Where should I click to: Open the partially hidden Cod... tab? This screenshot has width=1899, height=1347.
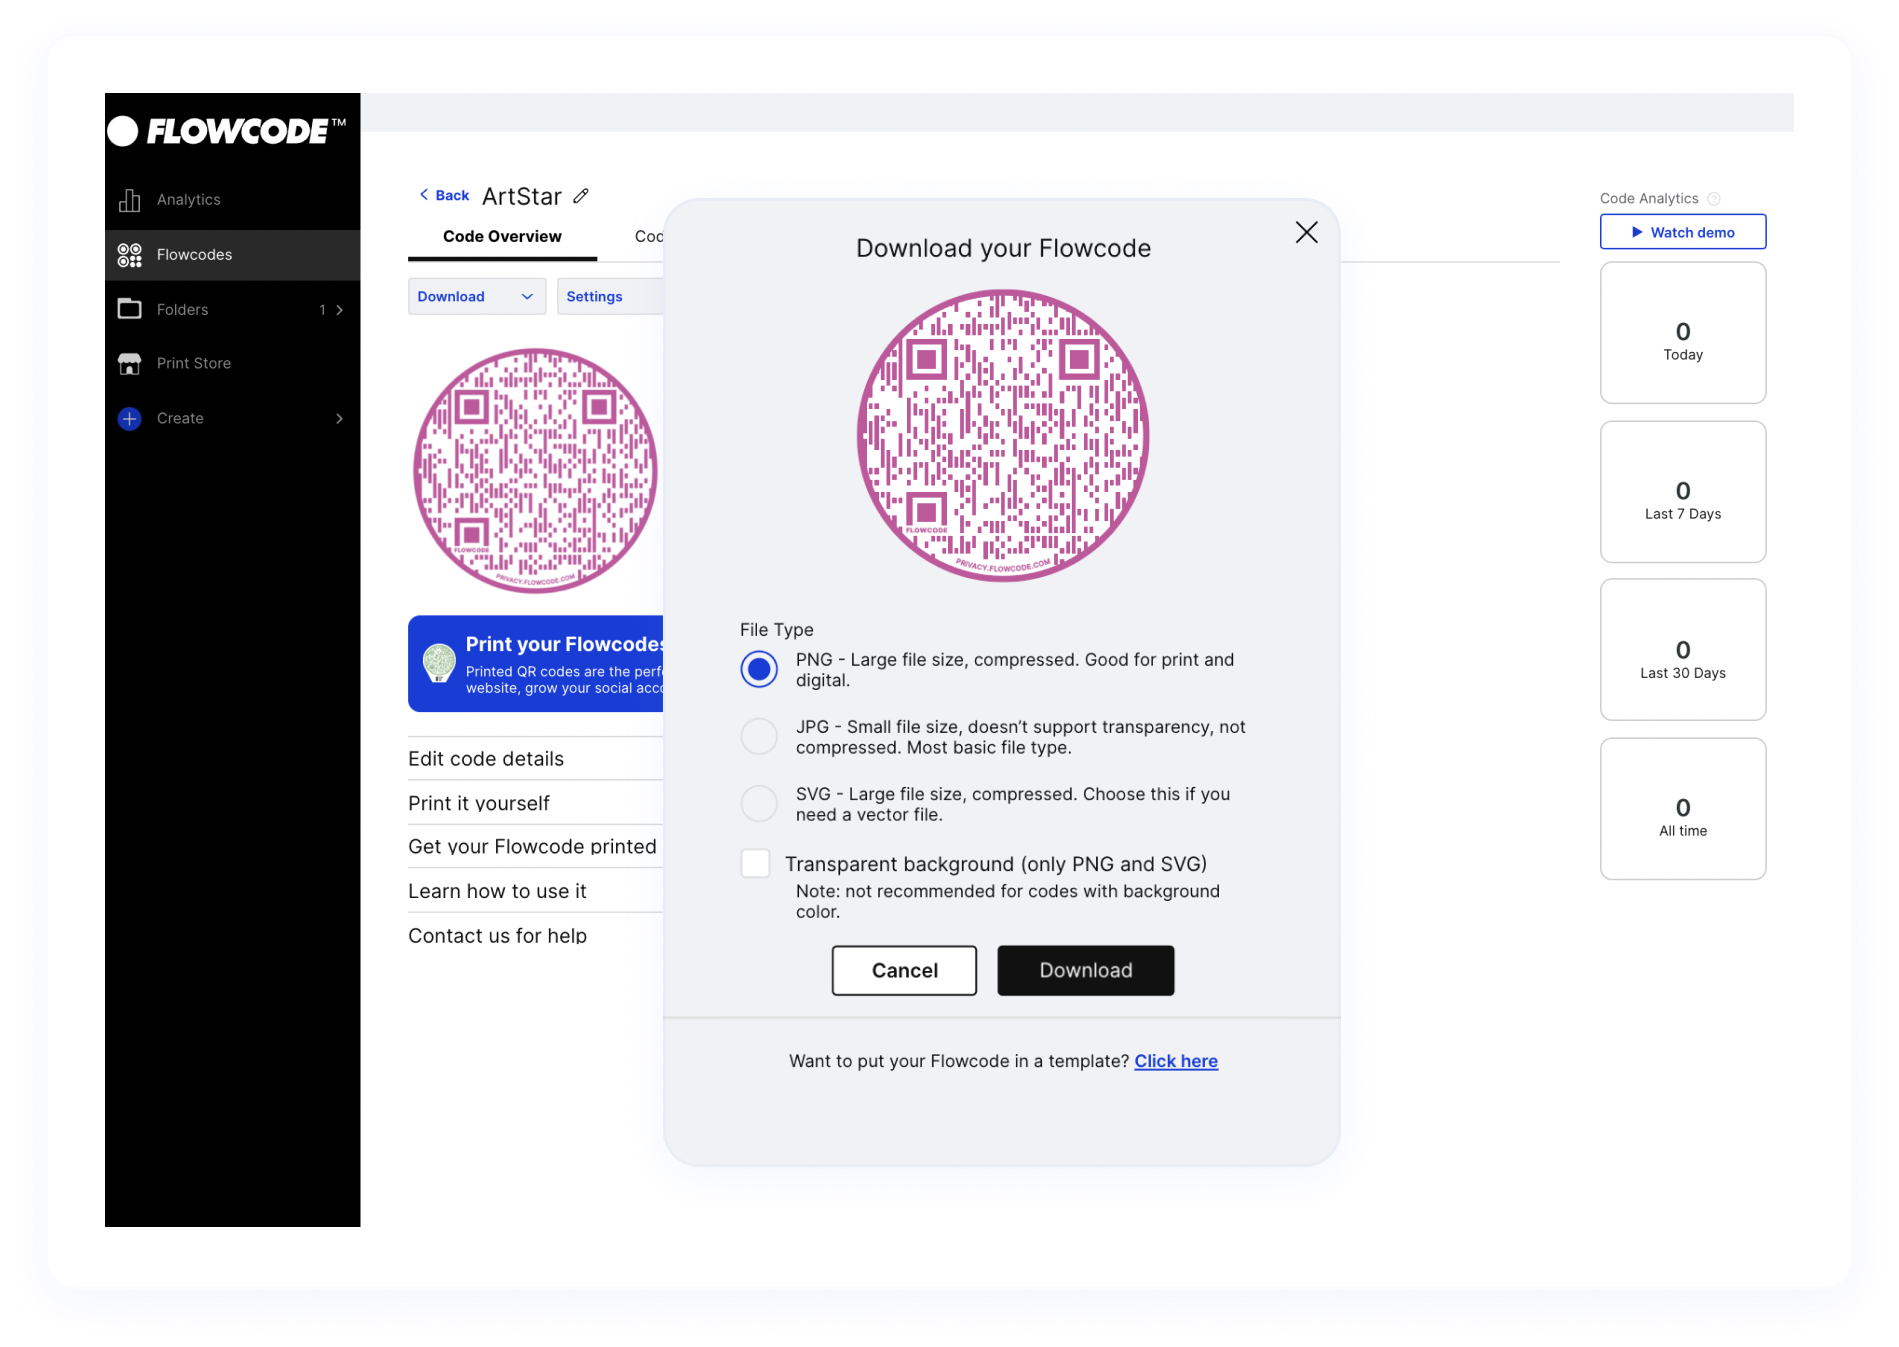(x=648, y=237)
